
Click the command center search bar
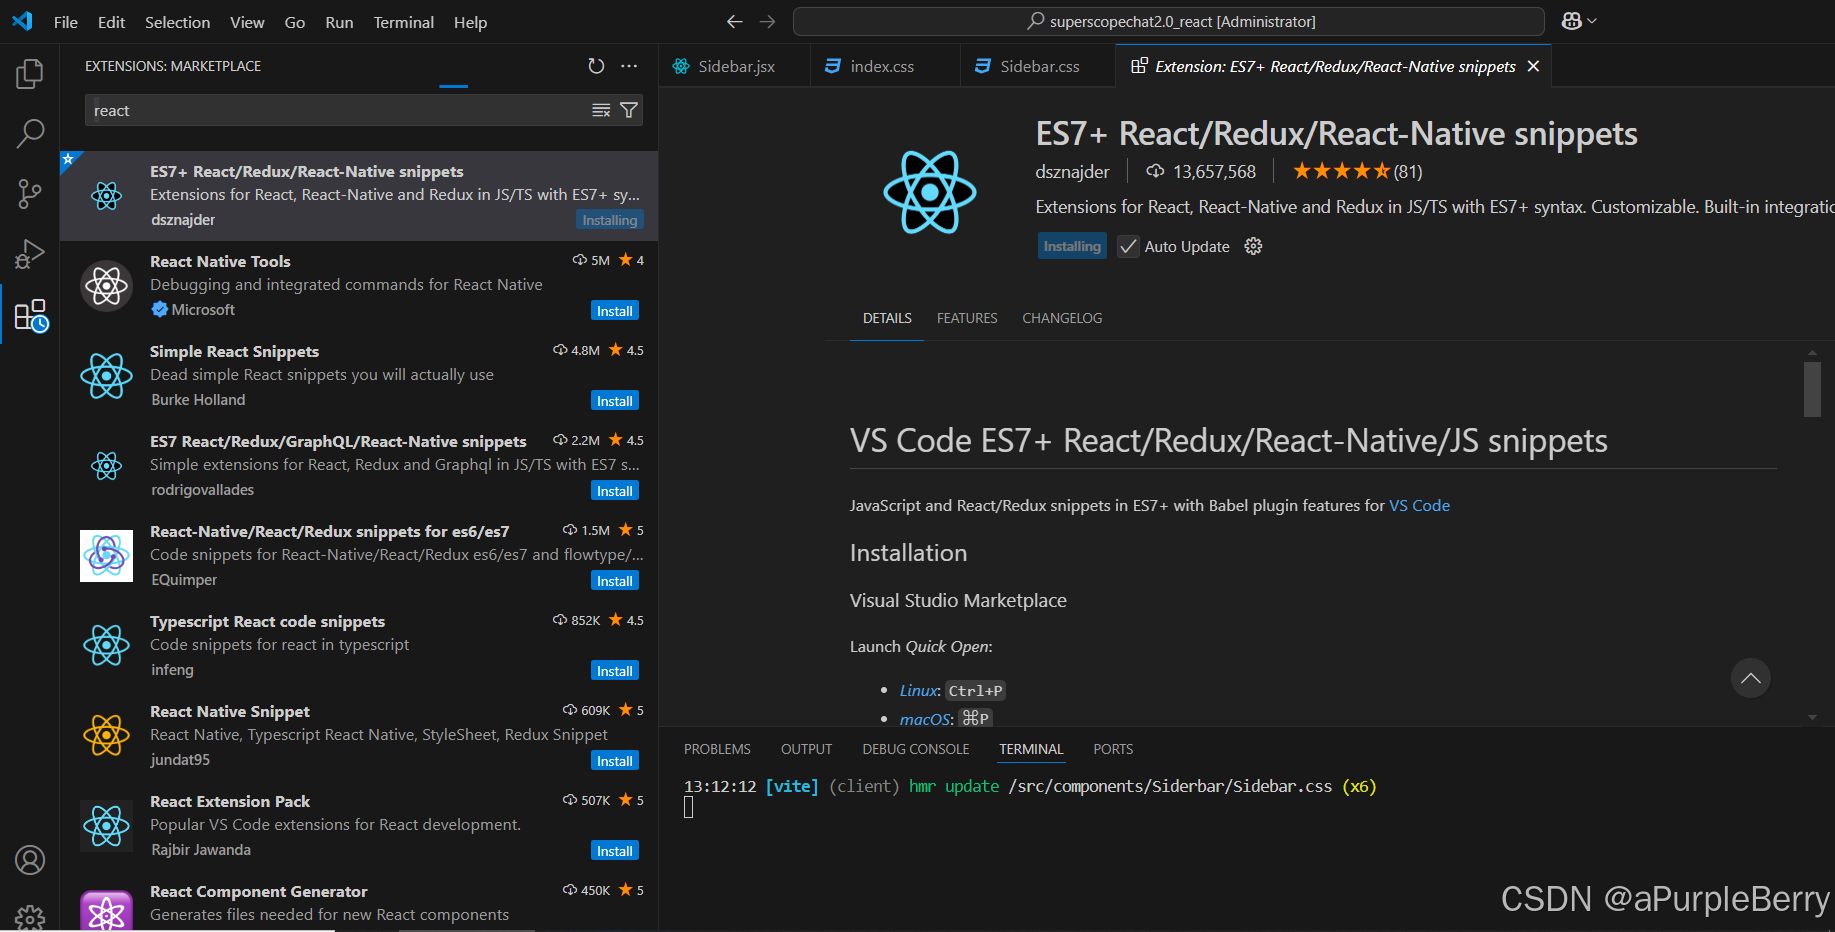coord(1169,21)
